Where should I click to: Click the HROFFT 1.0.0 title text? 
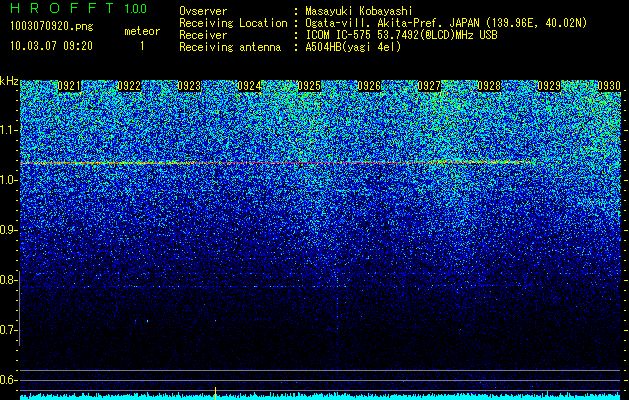(x=78, y=8)
